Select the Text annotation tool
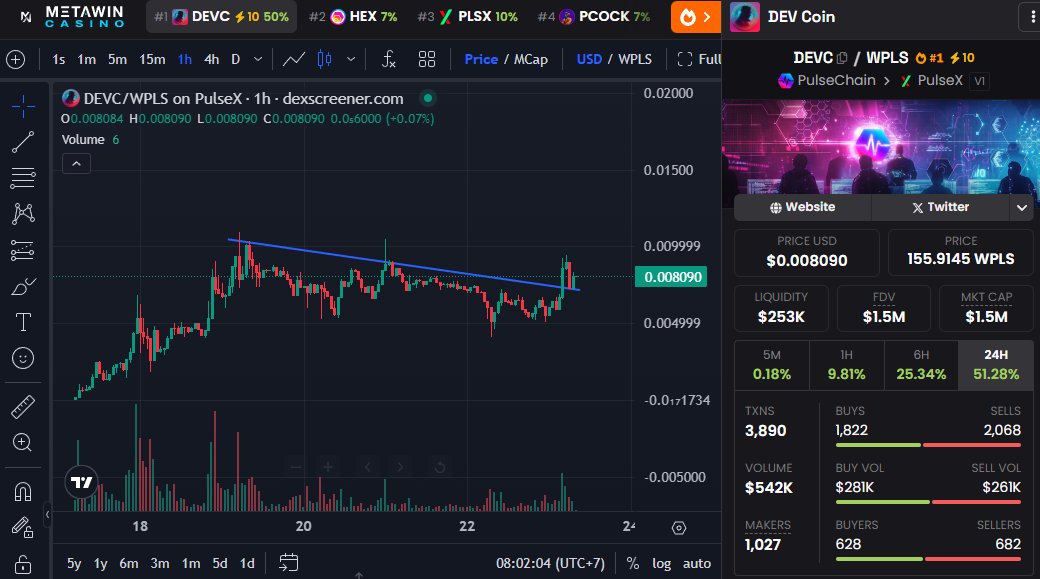 [23, 322]
